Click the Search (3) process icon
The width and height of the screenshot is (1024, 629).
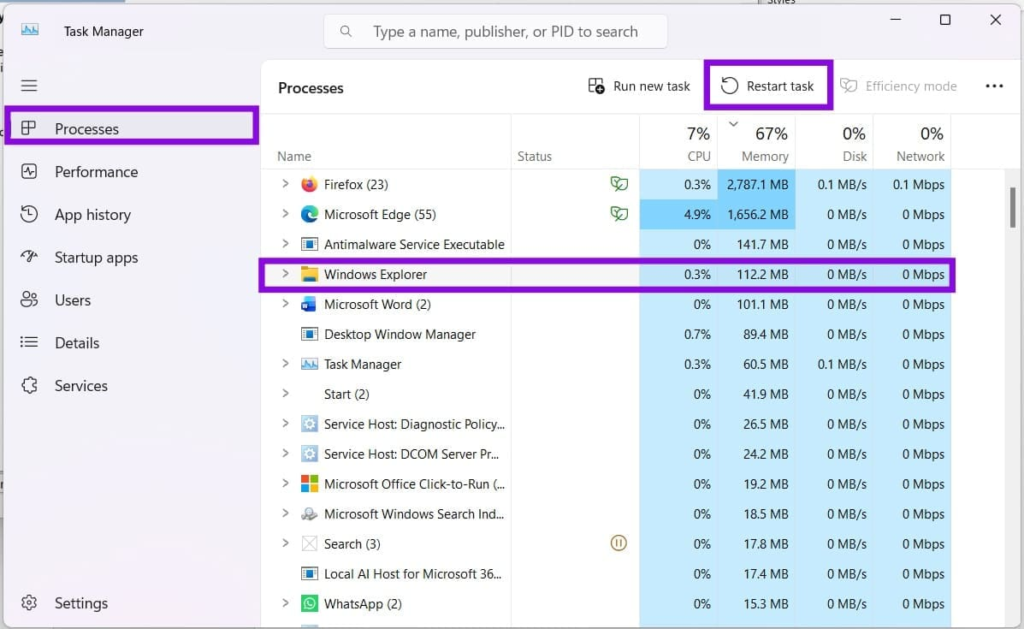pyautogui.click(x=309, y=544)
